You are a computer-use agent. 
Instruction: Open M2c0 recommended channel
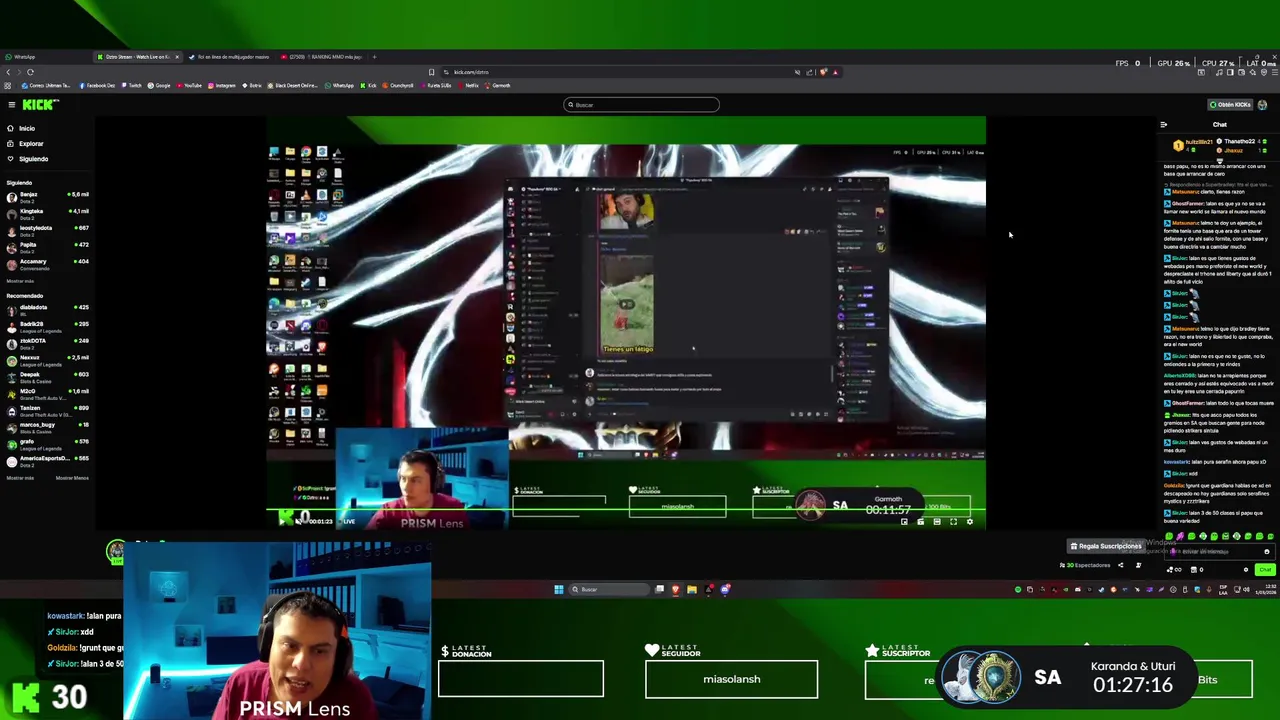[x=47, y=393]
